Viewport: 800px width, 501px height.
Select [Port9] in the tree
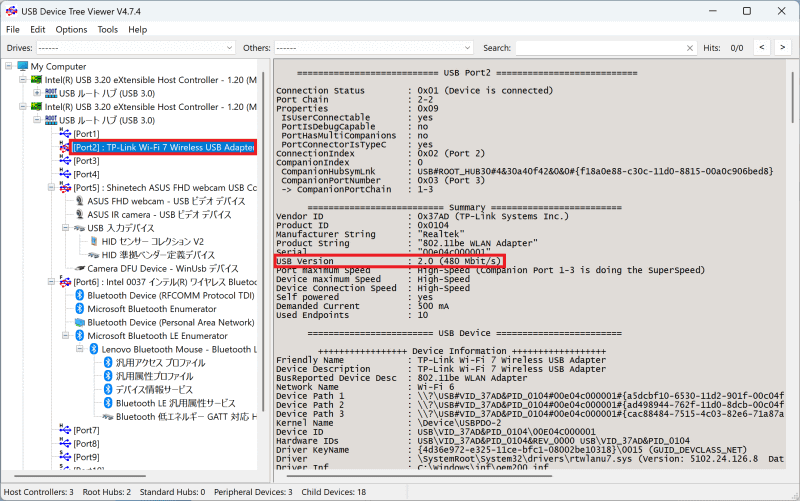click(x=86, y=457)
